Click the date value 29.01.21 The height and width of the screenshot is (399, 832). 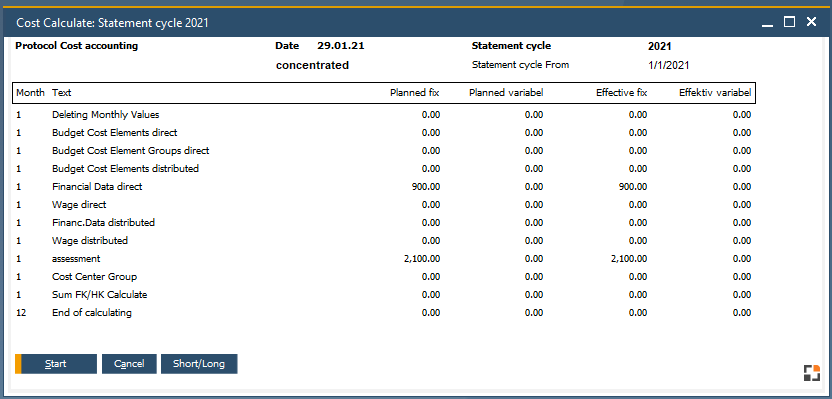tap(341, 46)
